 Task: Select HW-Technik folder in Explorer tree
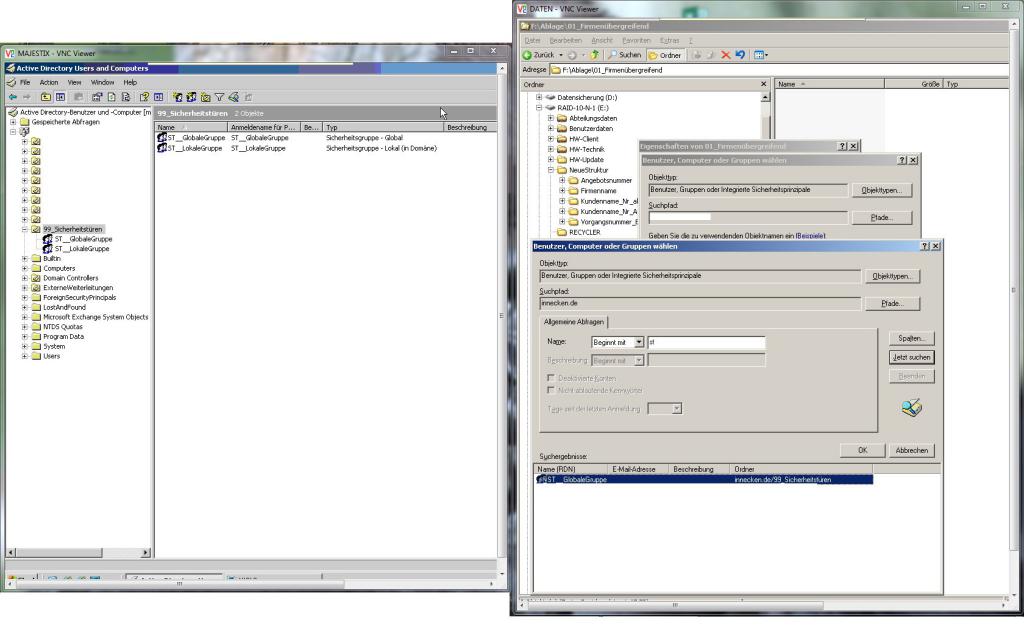[x=586, y=149]
